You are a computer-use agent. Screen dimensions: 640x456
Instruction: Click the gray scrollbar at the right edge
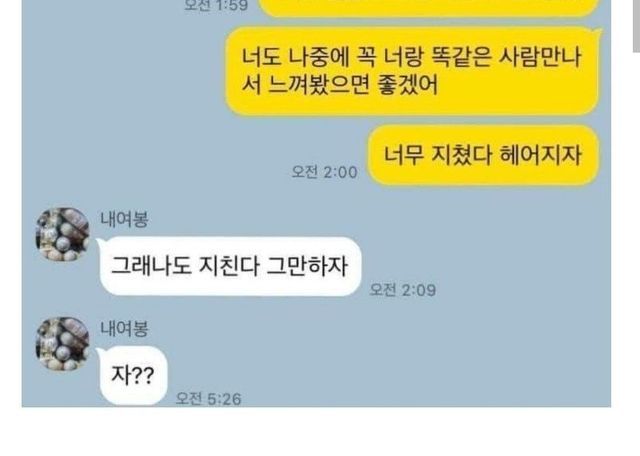coord(636,26)
